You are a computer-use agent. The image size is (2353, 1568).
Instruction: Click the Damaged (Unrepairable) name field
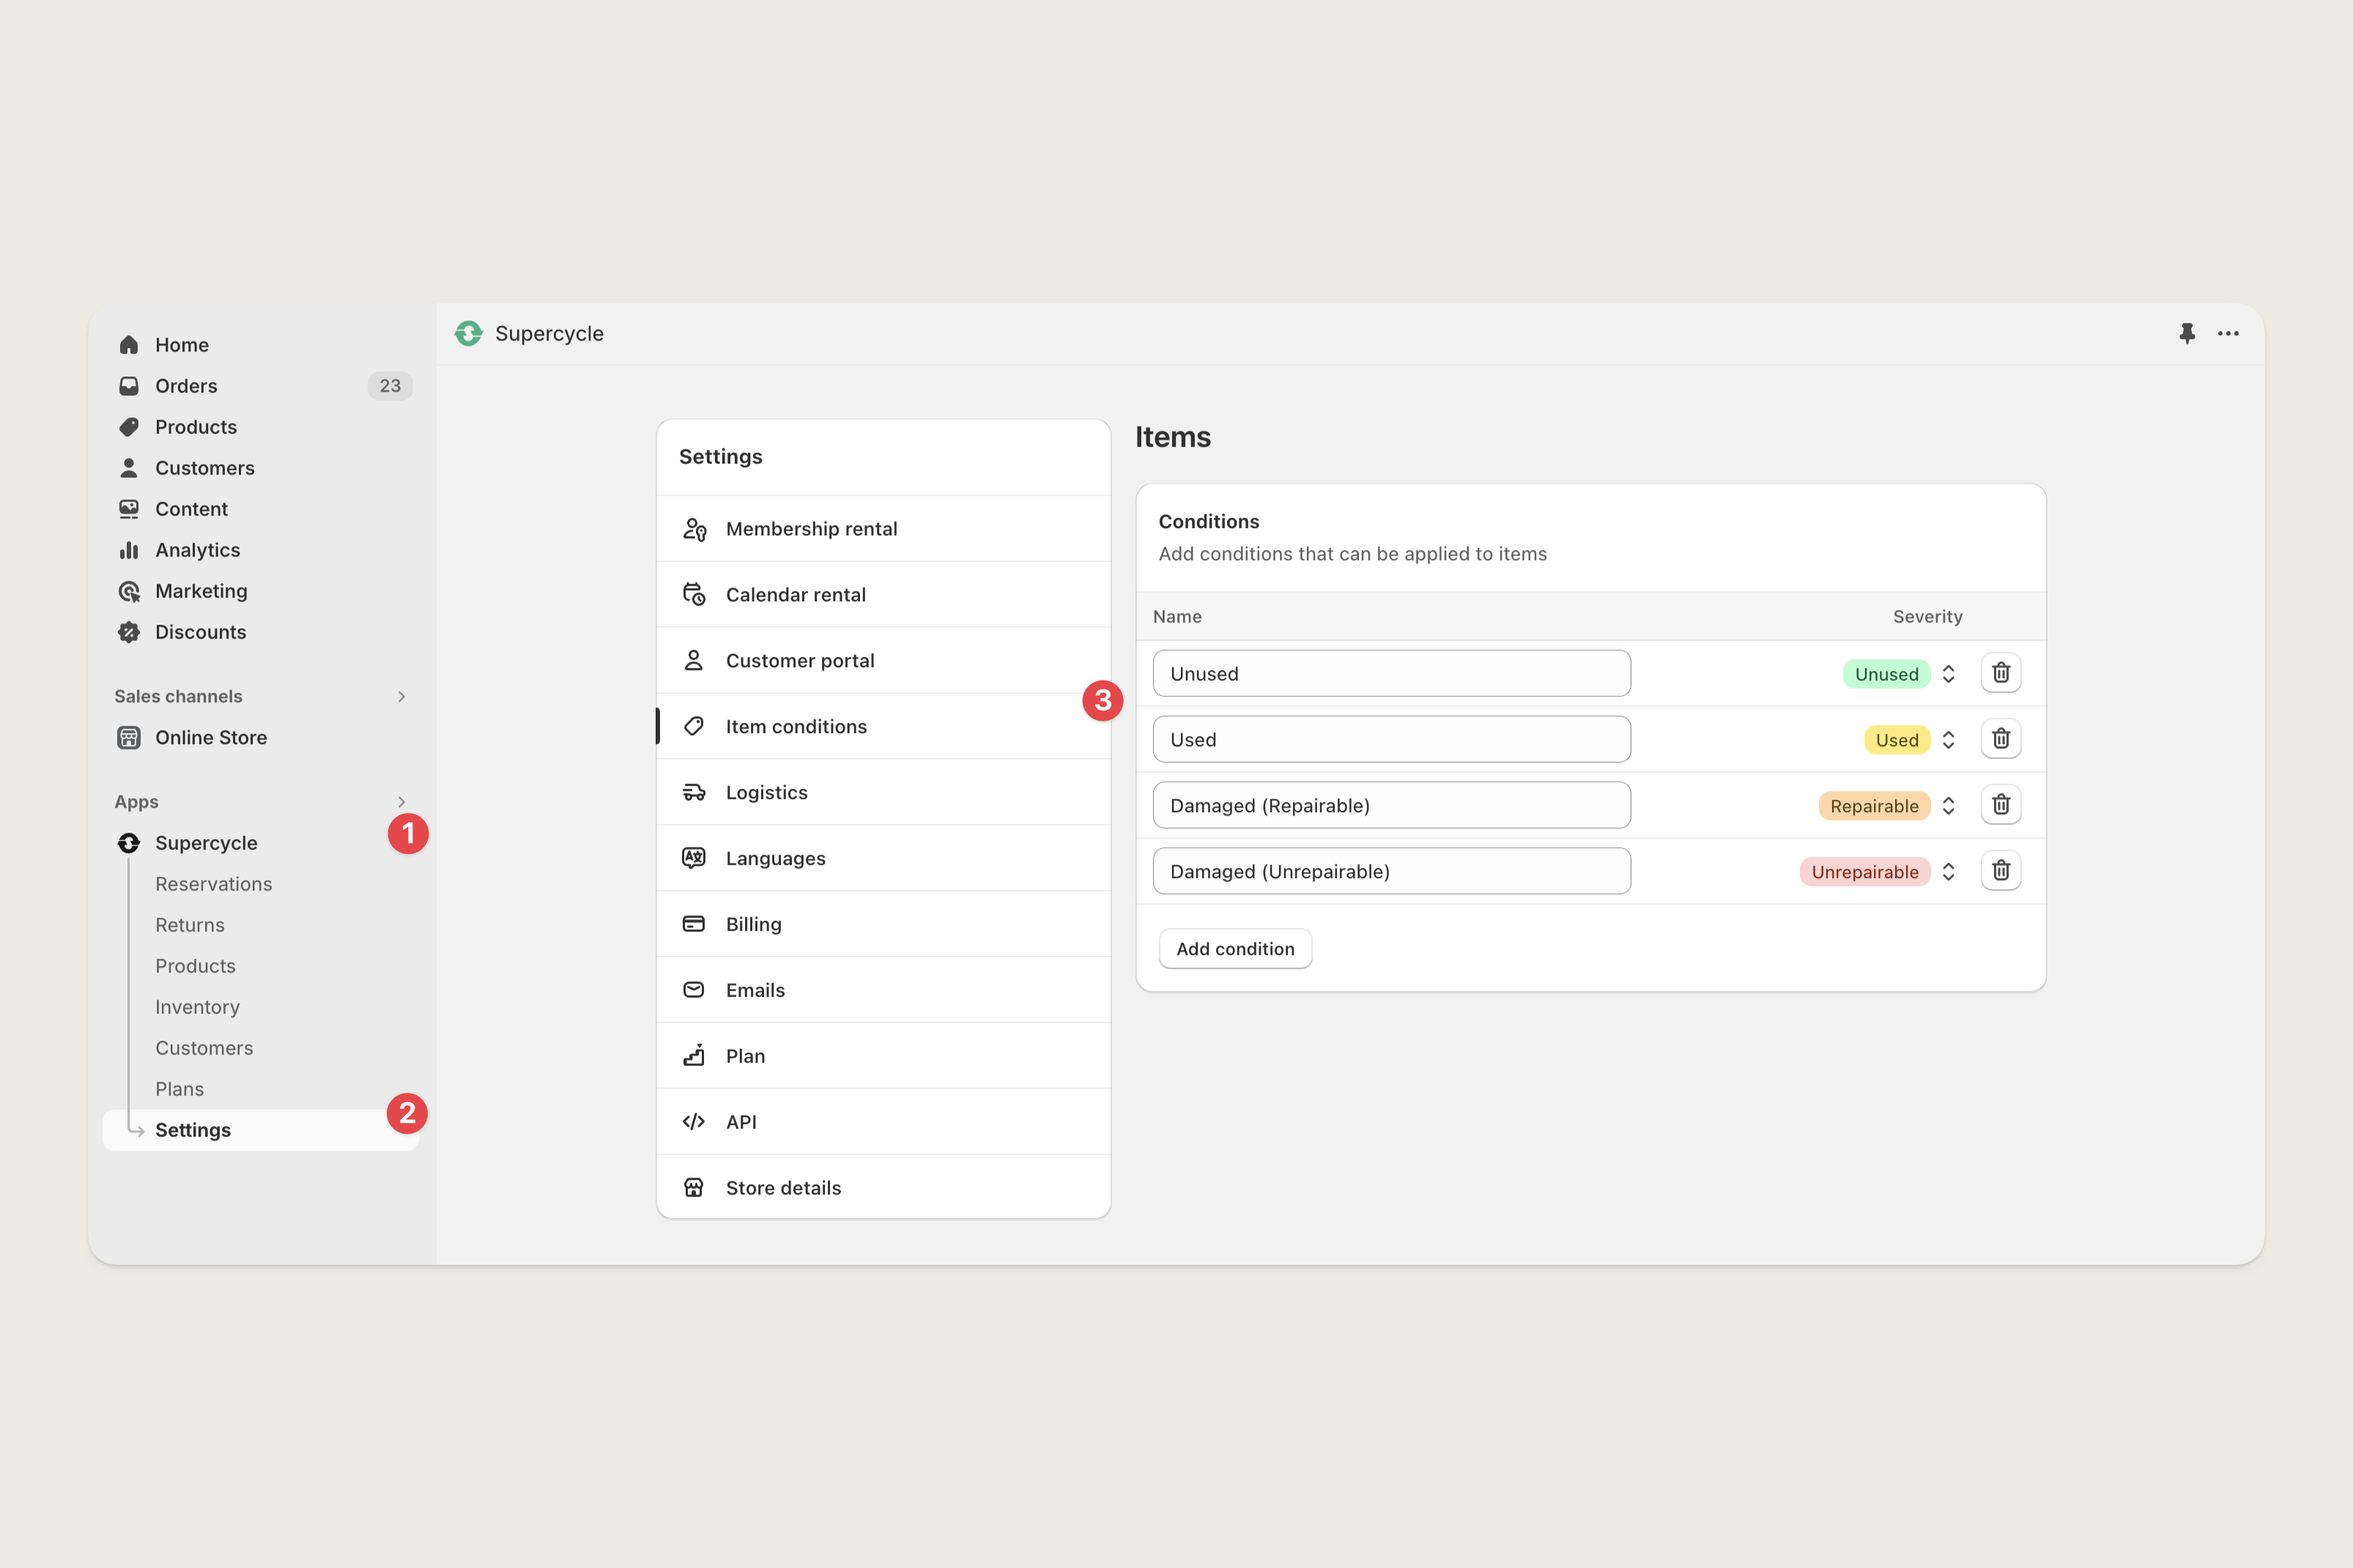pos(1391,872)
